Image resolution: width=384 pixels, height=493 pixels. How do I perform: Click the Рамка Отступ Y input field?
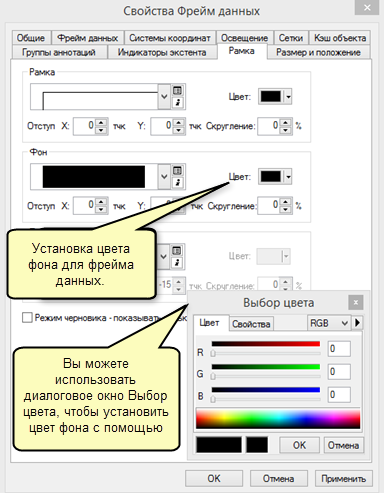[162, 126]
